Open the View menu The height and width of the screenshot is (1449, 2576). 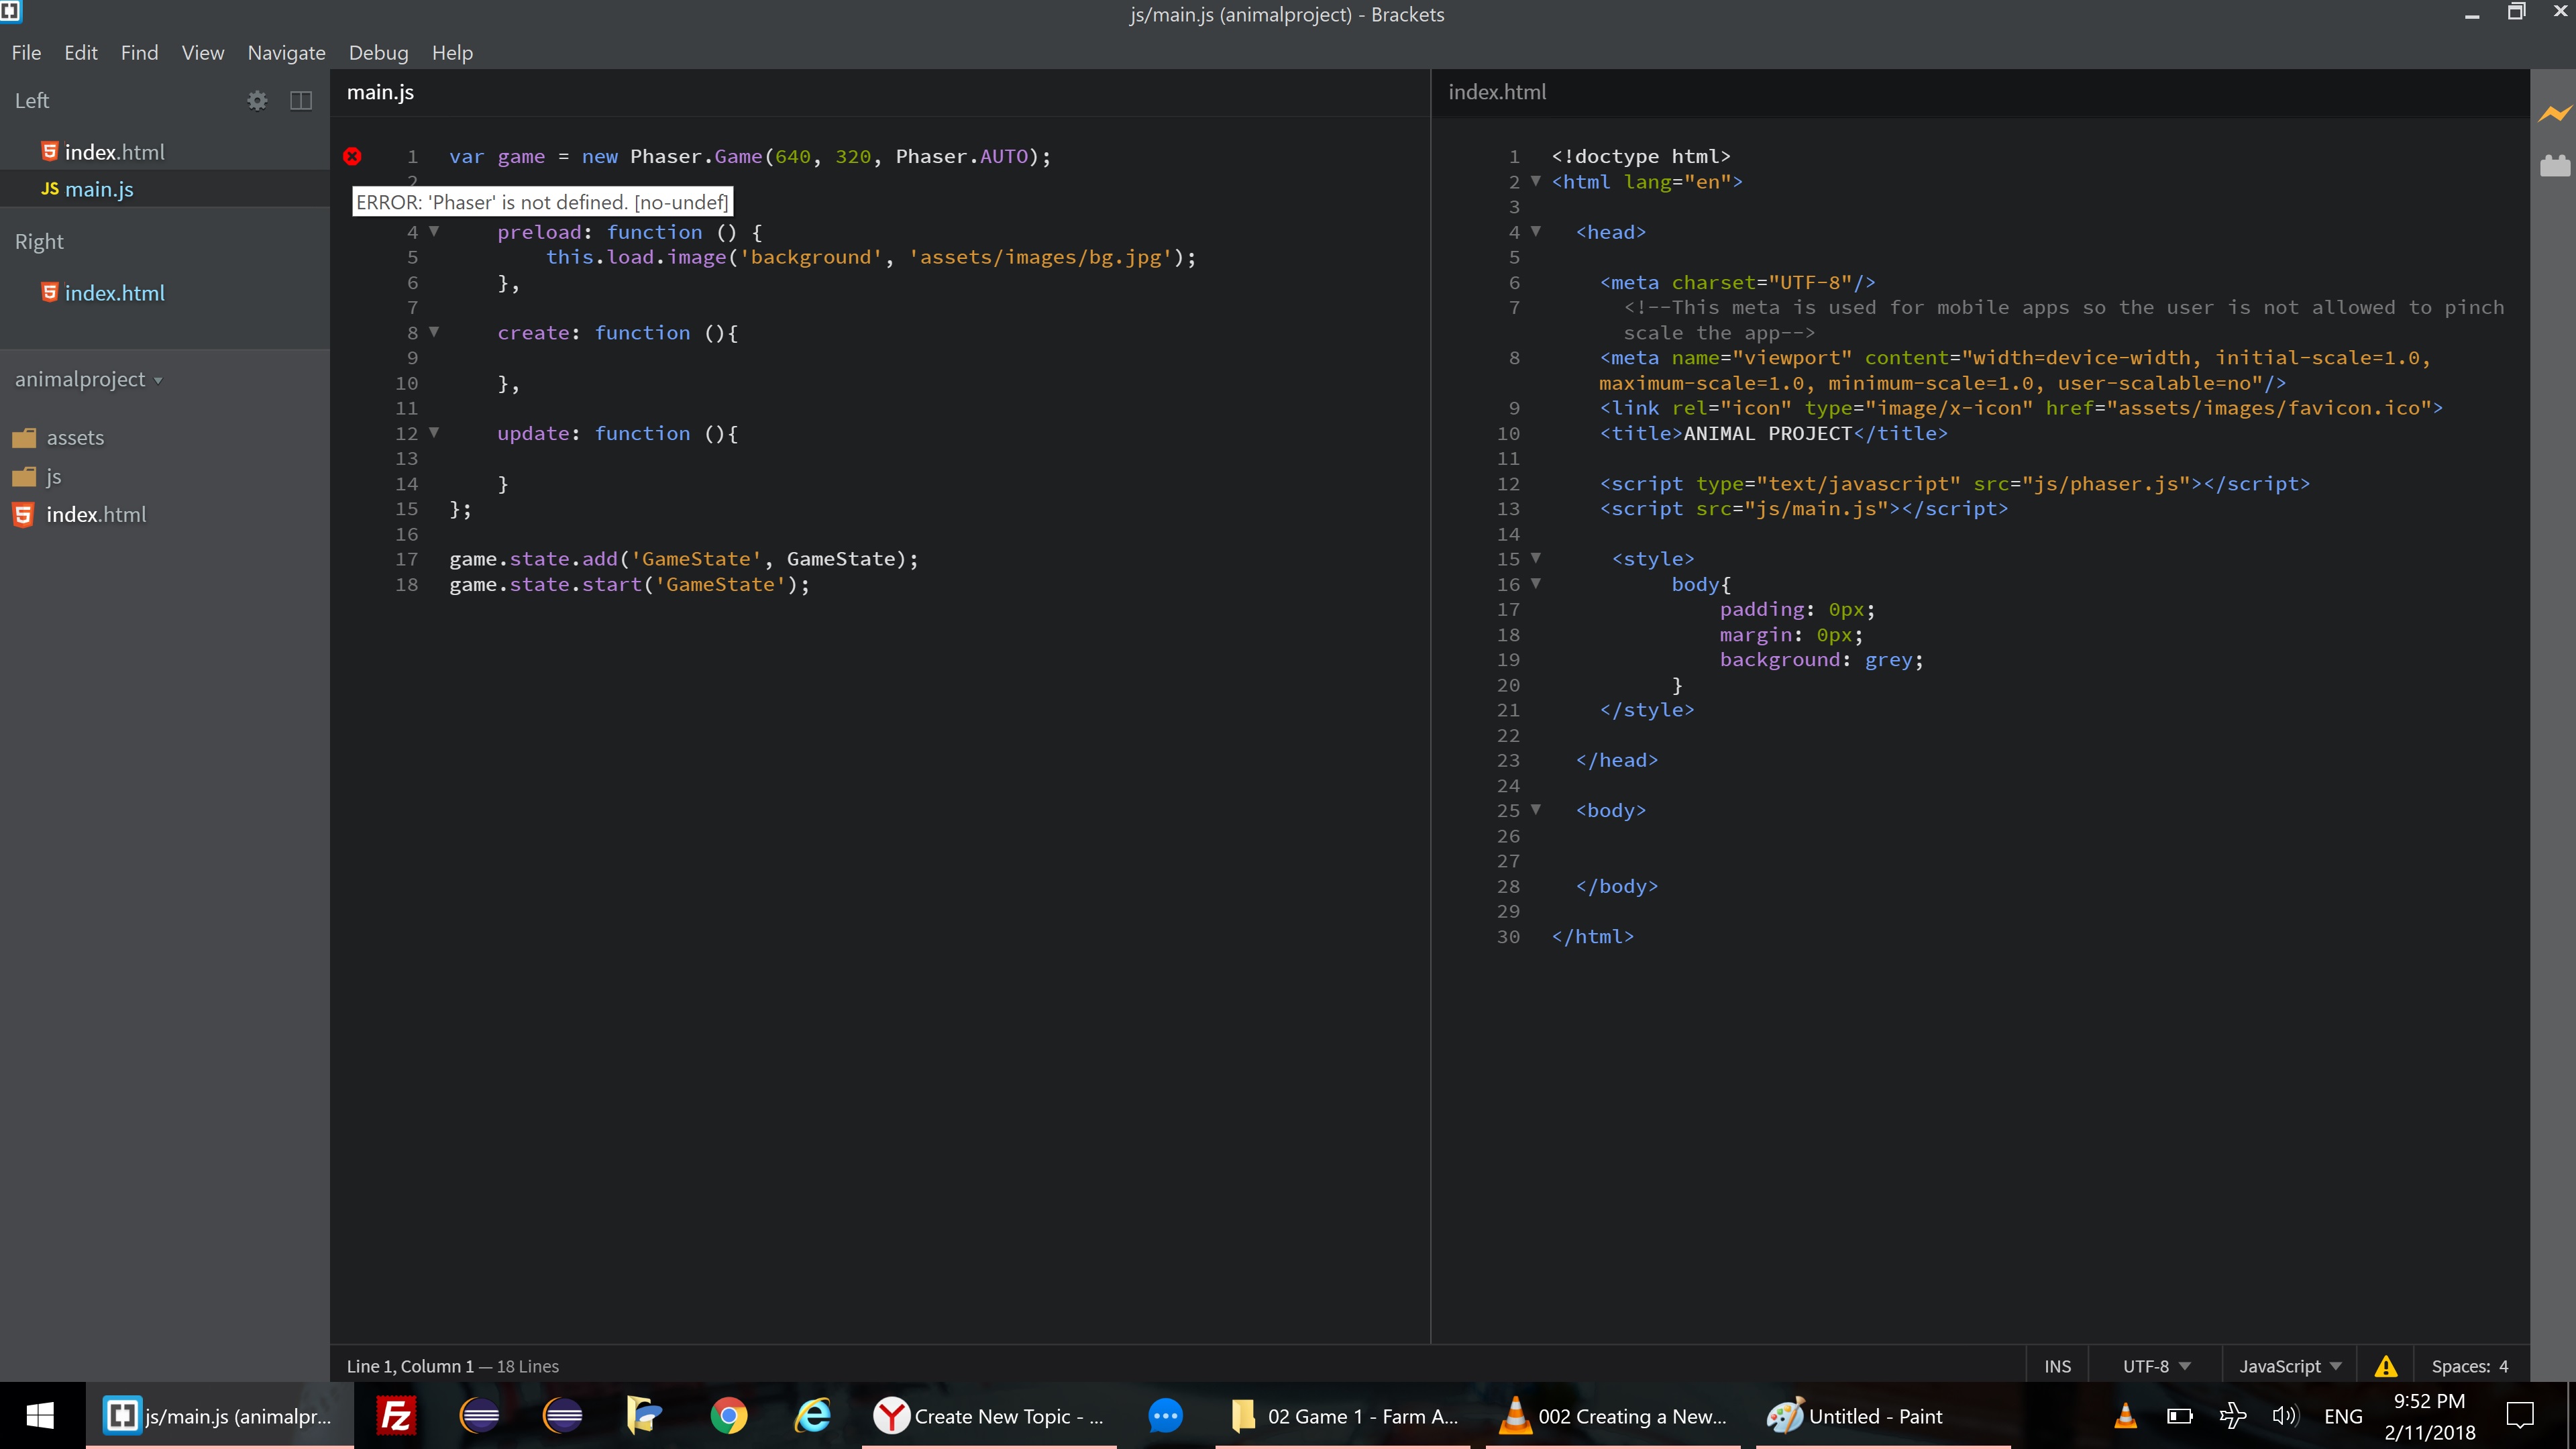click(203, 53)
